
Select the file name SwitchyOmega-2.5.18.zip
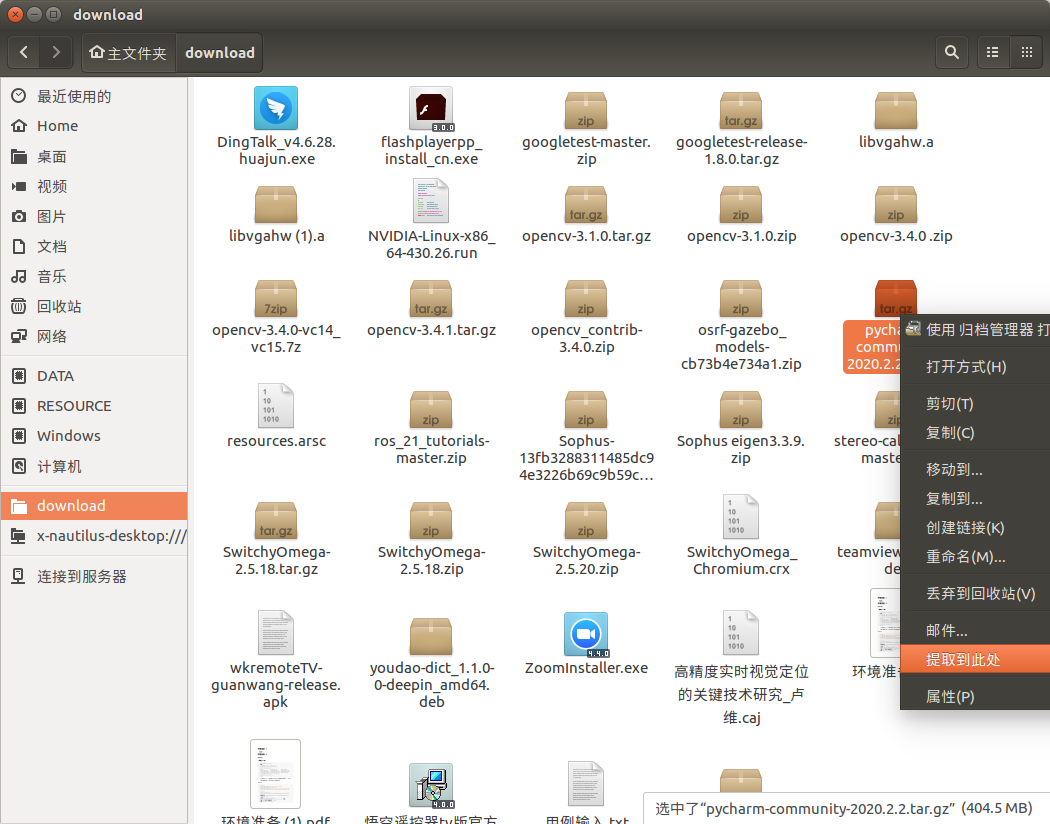(431, 560)
